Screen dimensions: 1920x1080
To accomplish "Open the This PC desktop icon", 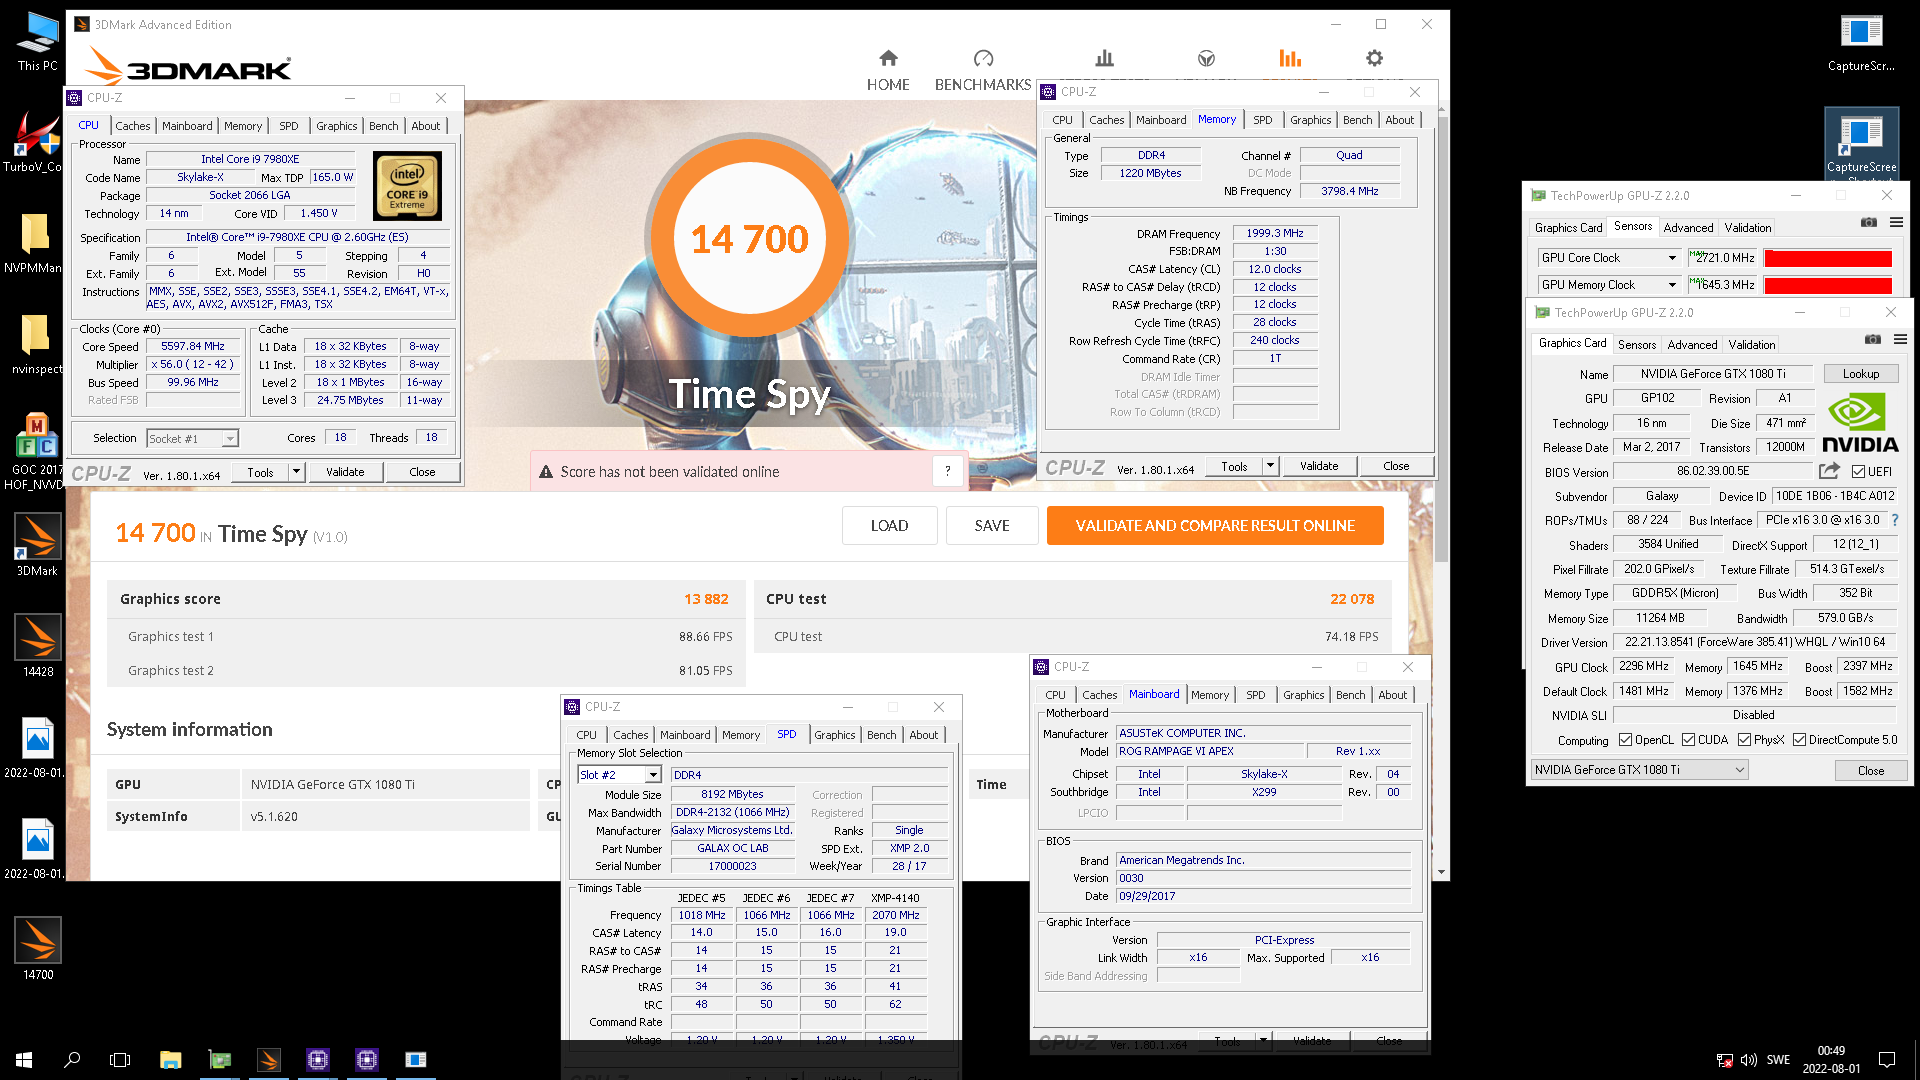I will click(x=38, y=41).
